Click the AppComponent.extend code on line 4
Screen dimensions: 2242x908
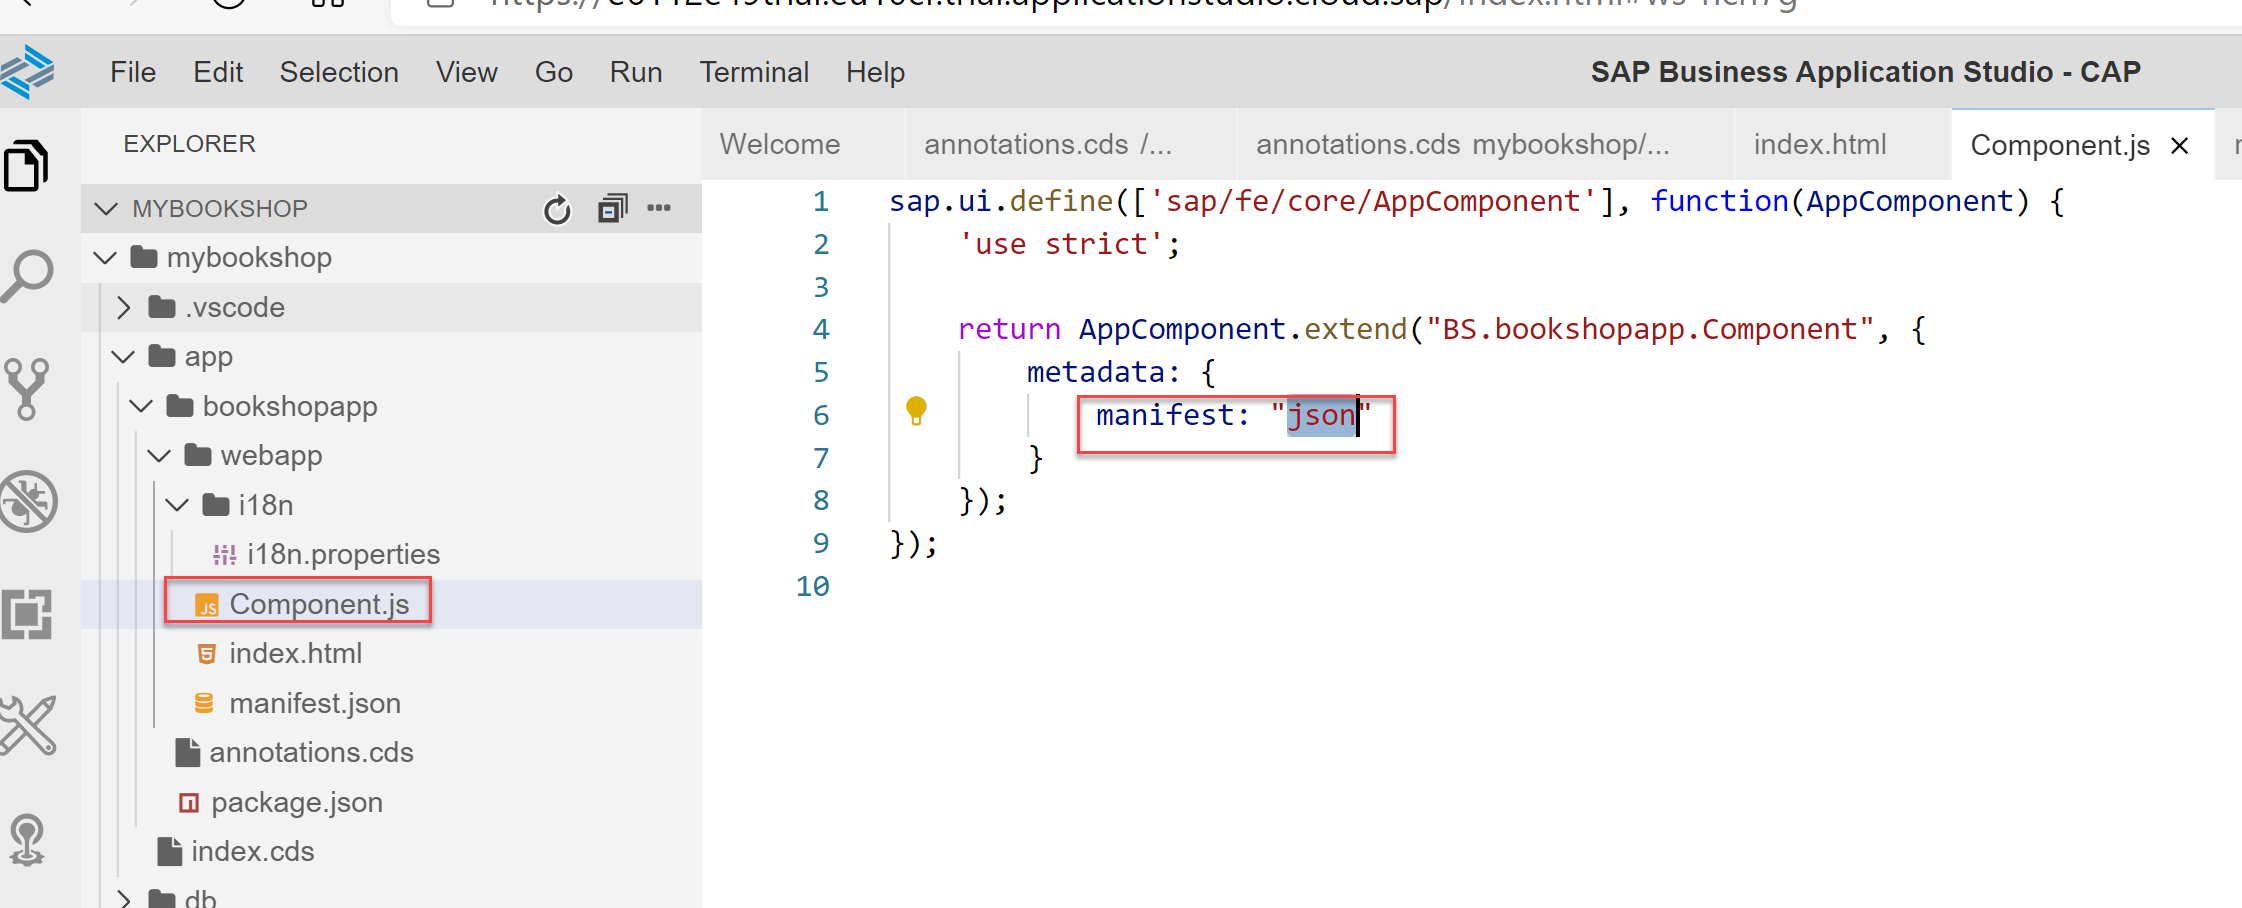[1243, 329]
